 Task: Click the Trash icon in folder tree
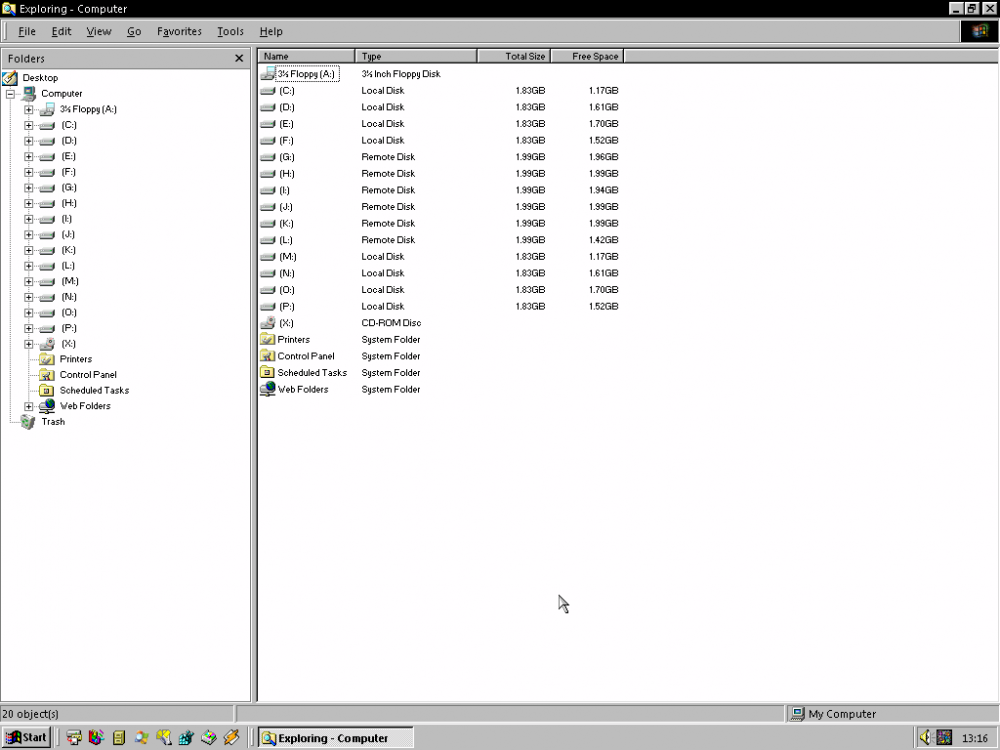28,422
